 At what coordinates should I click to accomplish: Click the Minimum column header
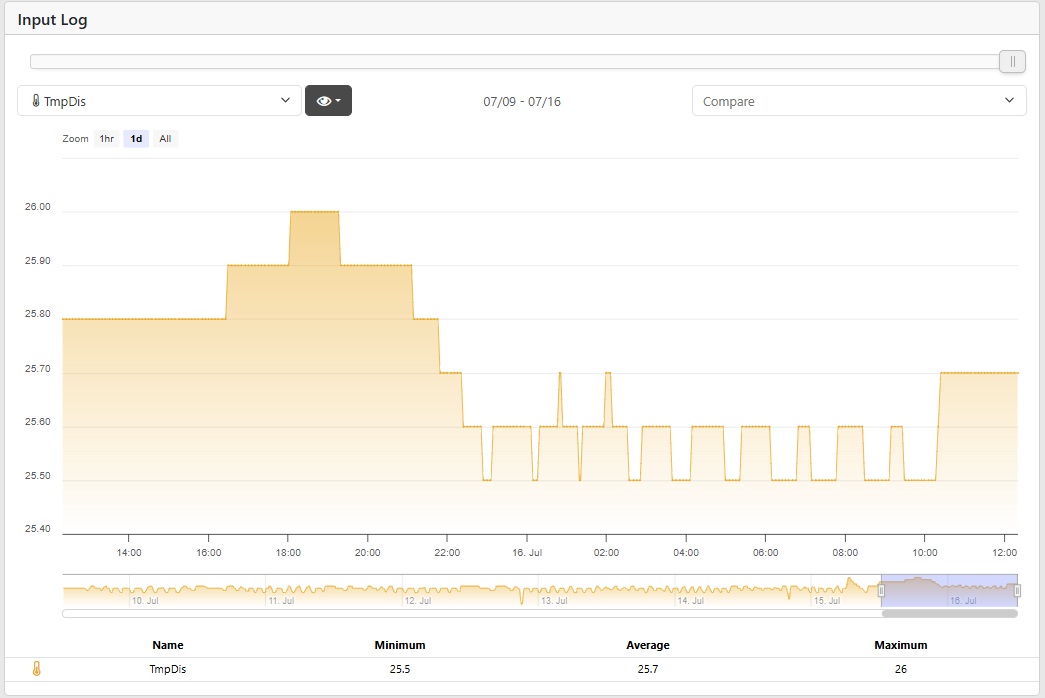coord(400,645)
